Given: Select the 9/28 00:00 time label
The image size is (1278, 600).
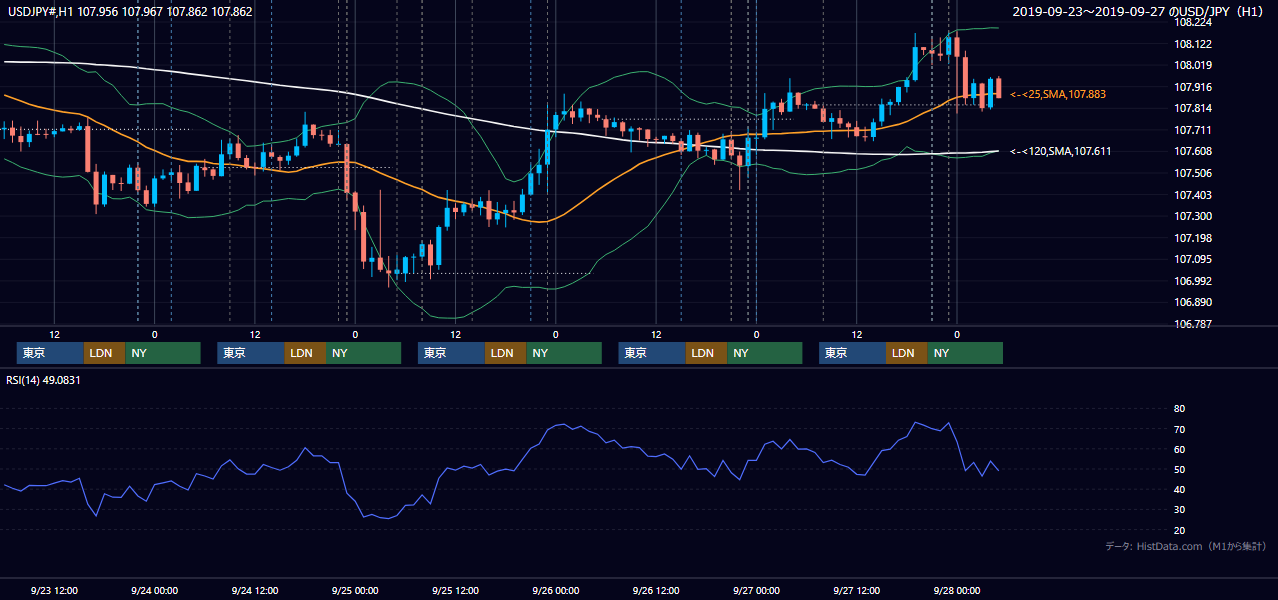Looking at the screenshot, I should (x=957, y=590).
